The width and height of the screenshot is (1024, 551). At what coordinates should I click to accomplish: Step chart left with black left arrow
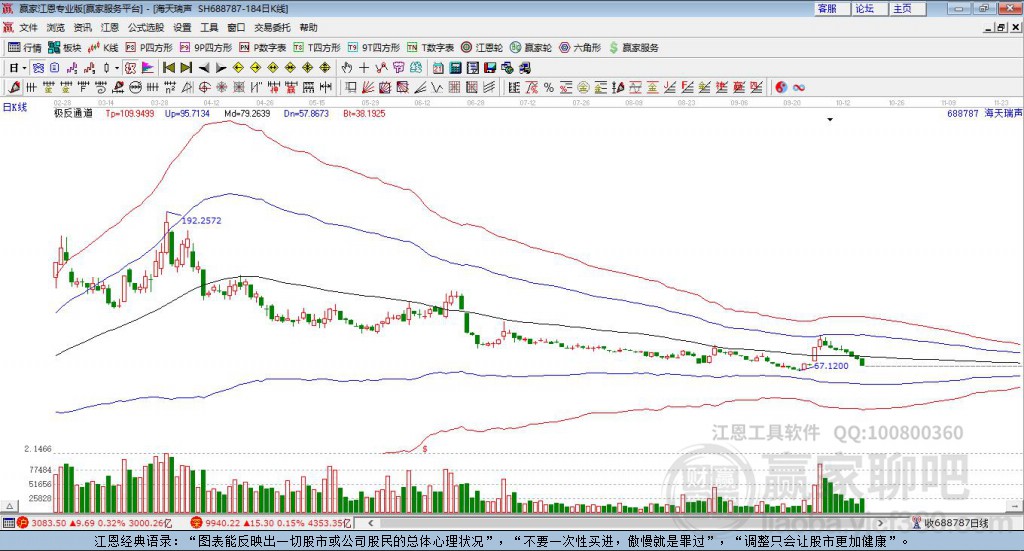(204, 68)
